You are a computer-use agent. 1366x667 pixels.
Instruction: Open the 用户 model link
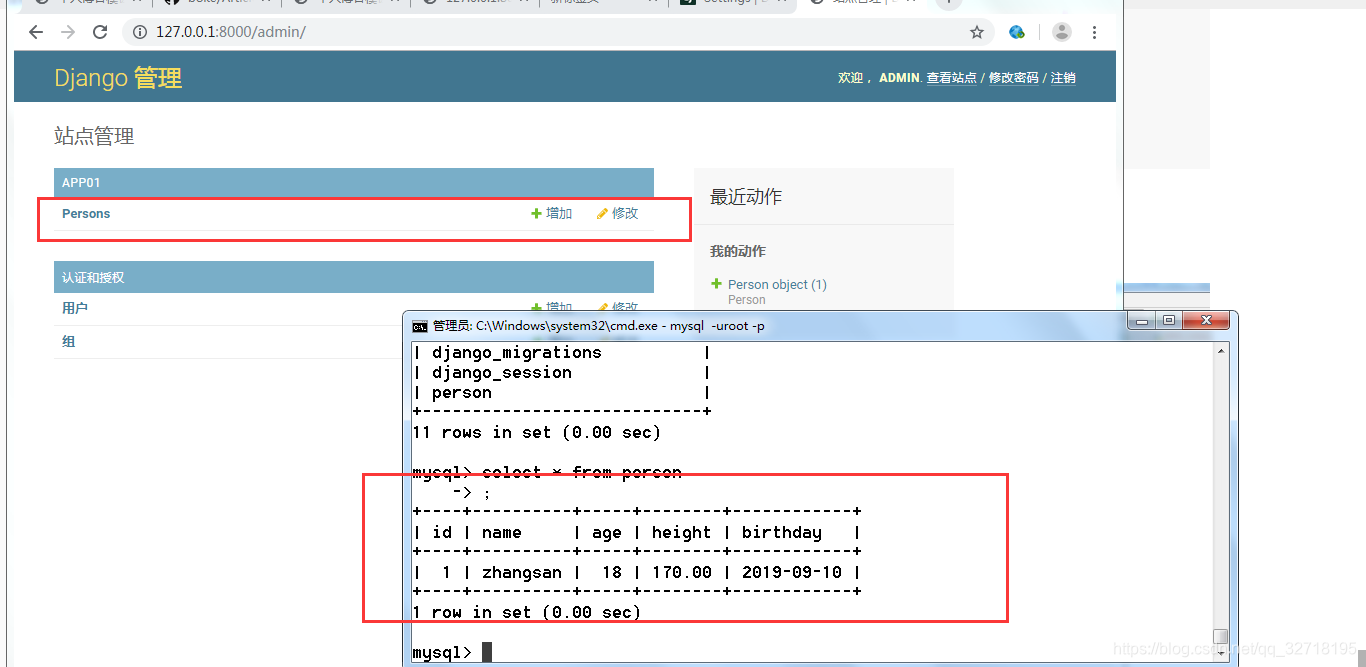click(75, 308)
